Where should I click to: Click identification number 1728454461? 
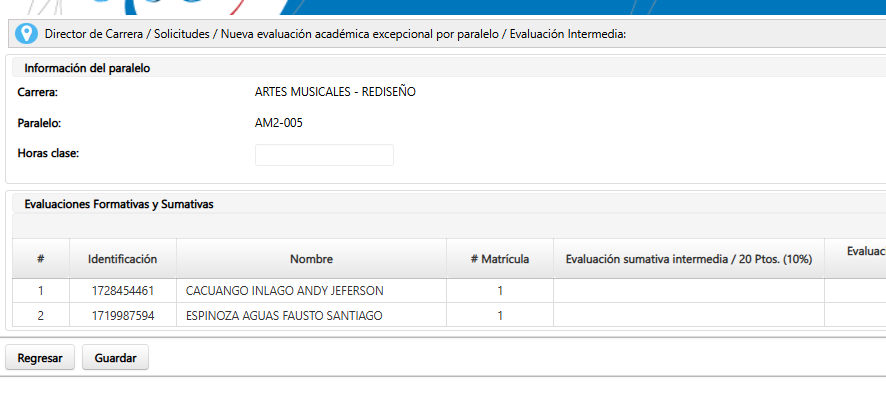click(123, 291)
